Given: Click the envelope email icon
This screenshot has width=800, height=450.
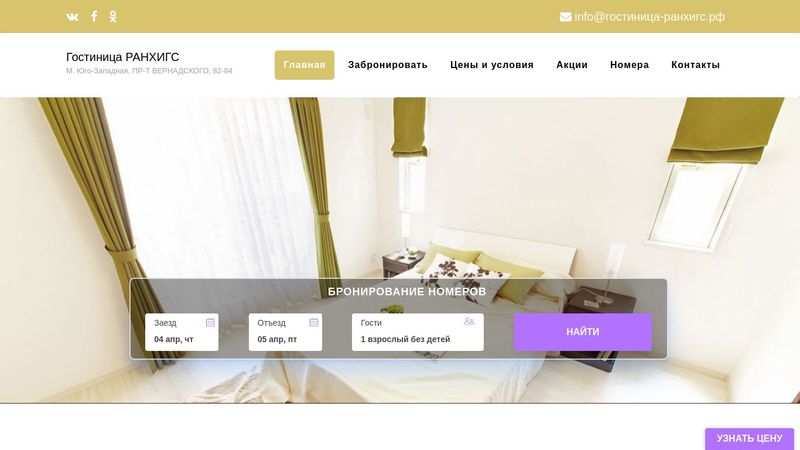Looking at the screenshot, I should point(566,17).
